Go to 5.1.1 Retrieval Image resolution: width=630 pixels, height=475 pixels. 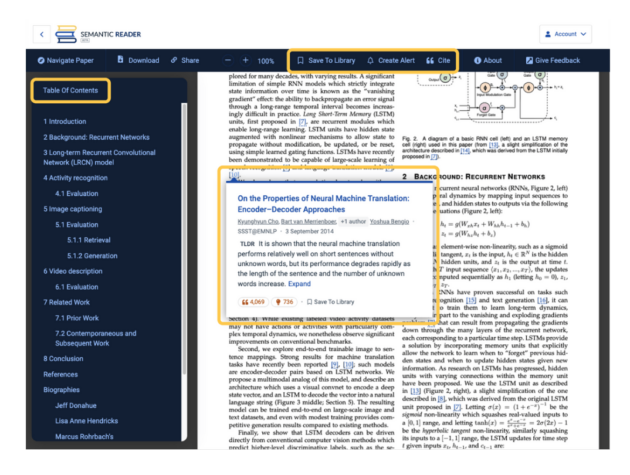[89, 240]
